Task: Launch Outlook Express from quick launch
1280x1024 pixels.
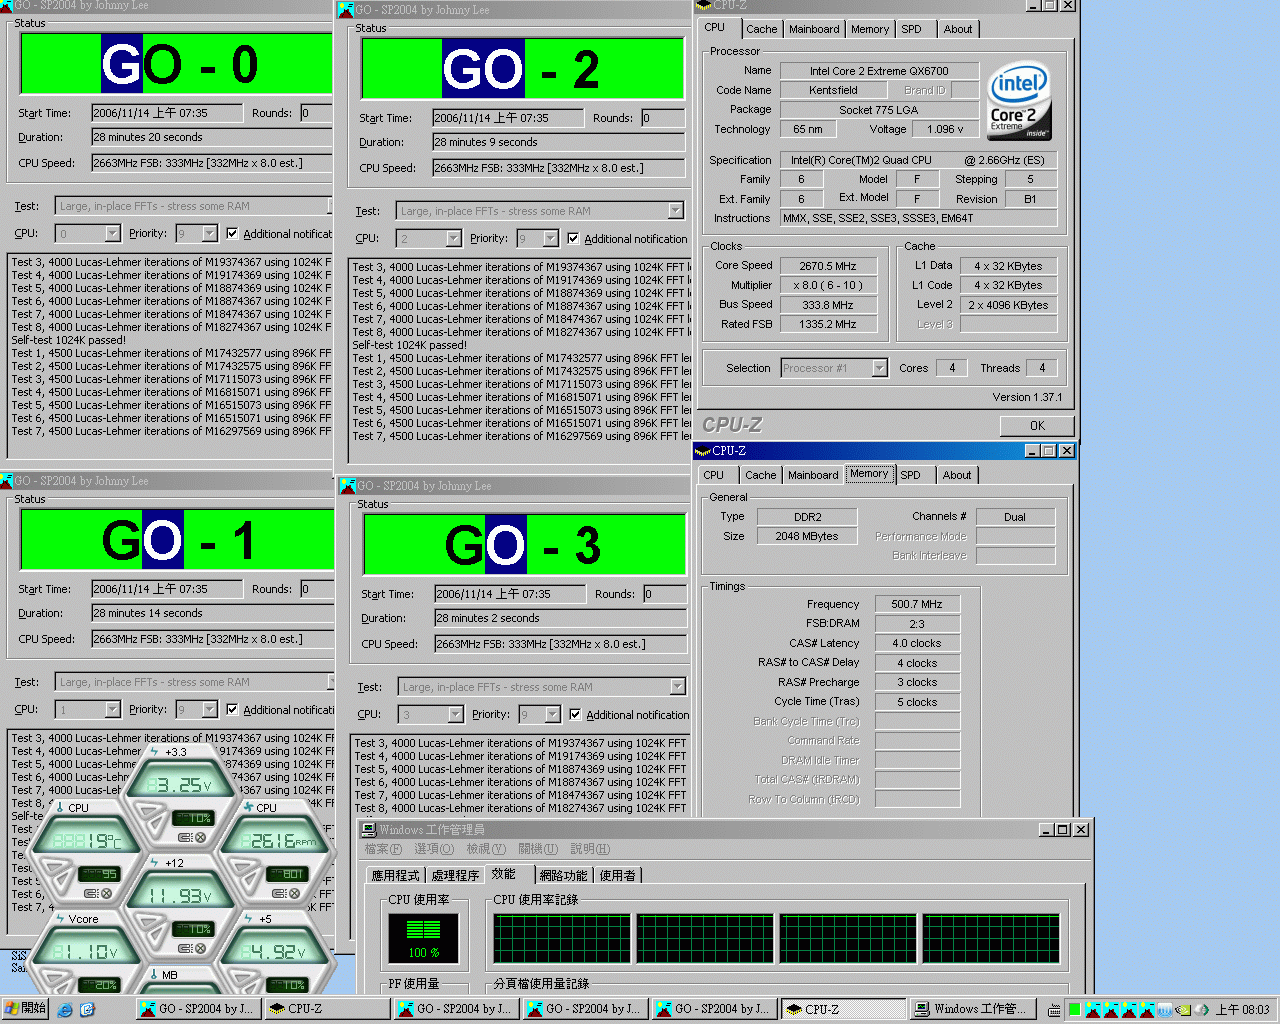Action: click(x=87, y=1010)
